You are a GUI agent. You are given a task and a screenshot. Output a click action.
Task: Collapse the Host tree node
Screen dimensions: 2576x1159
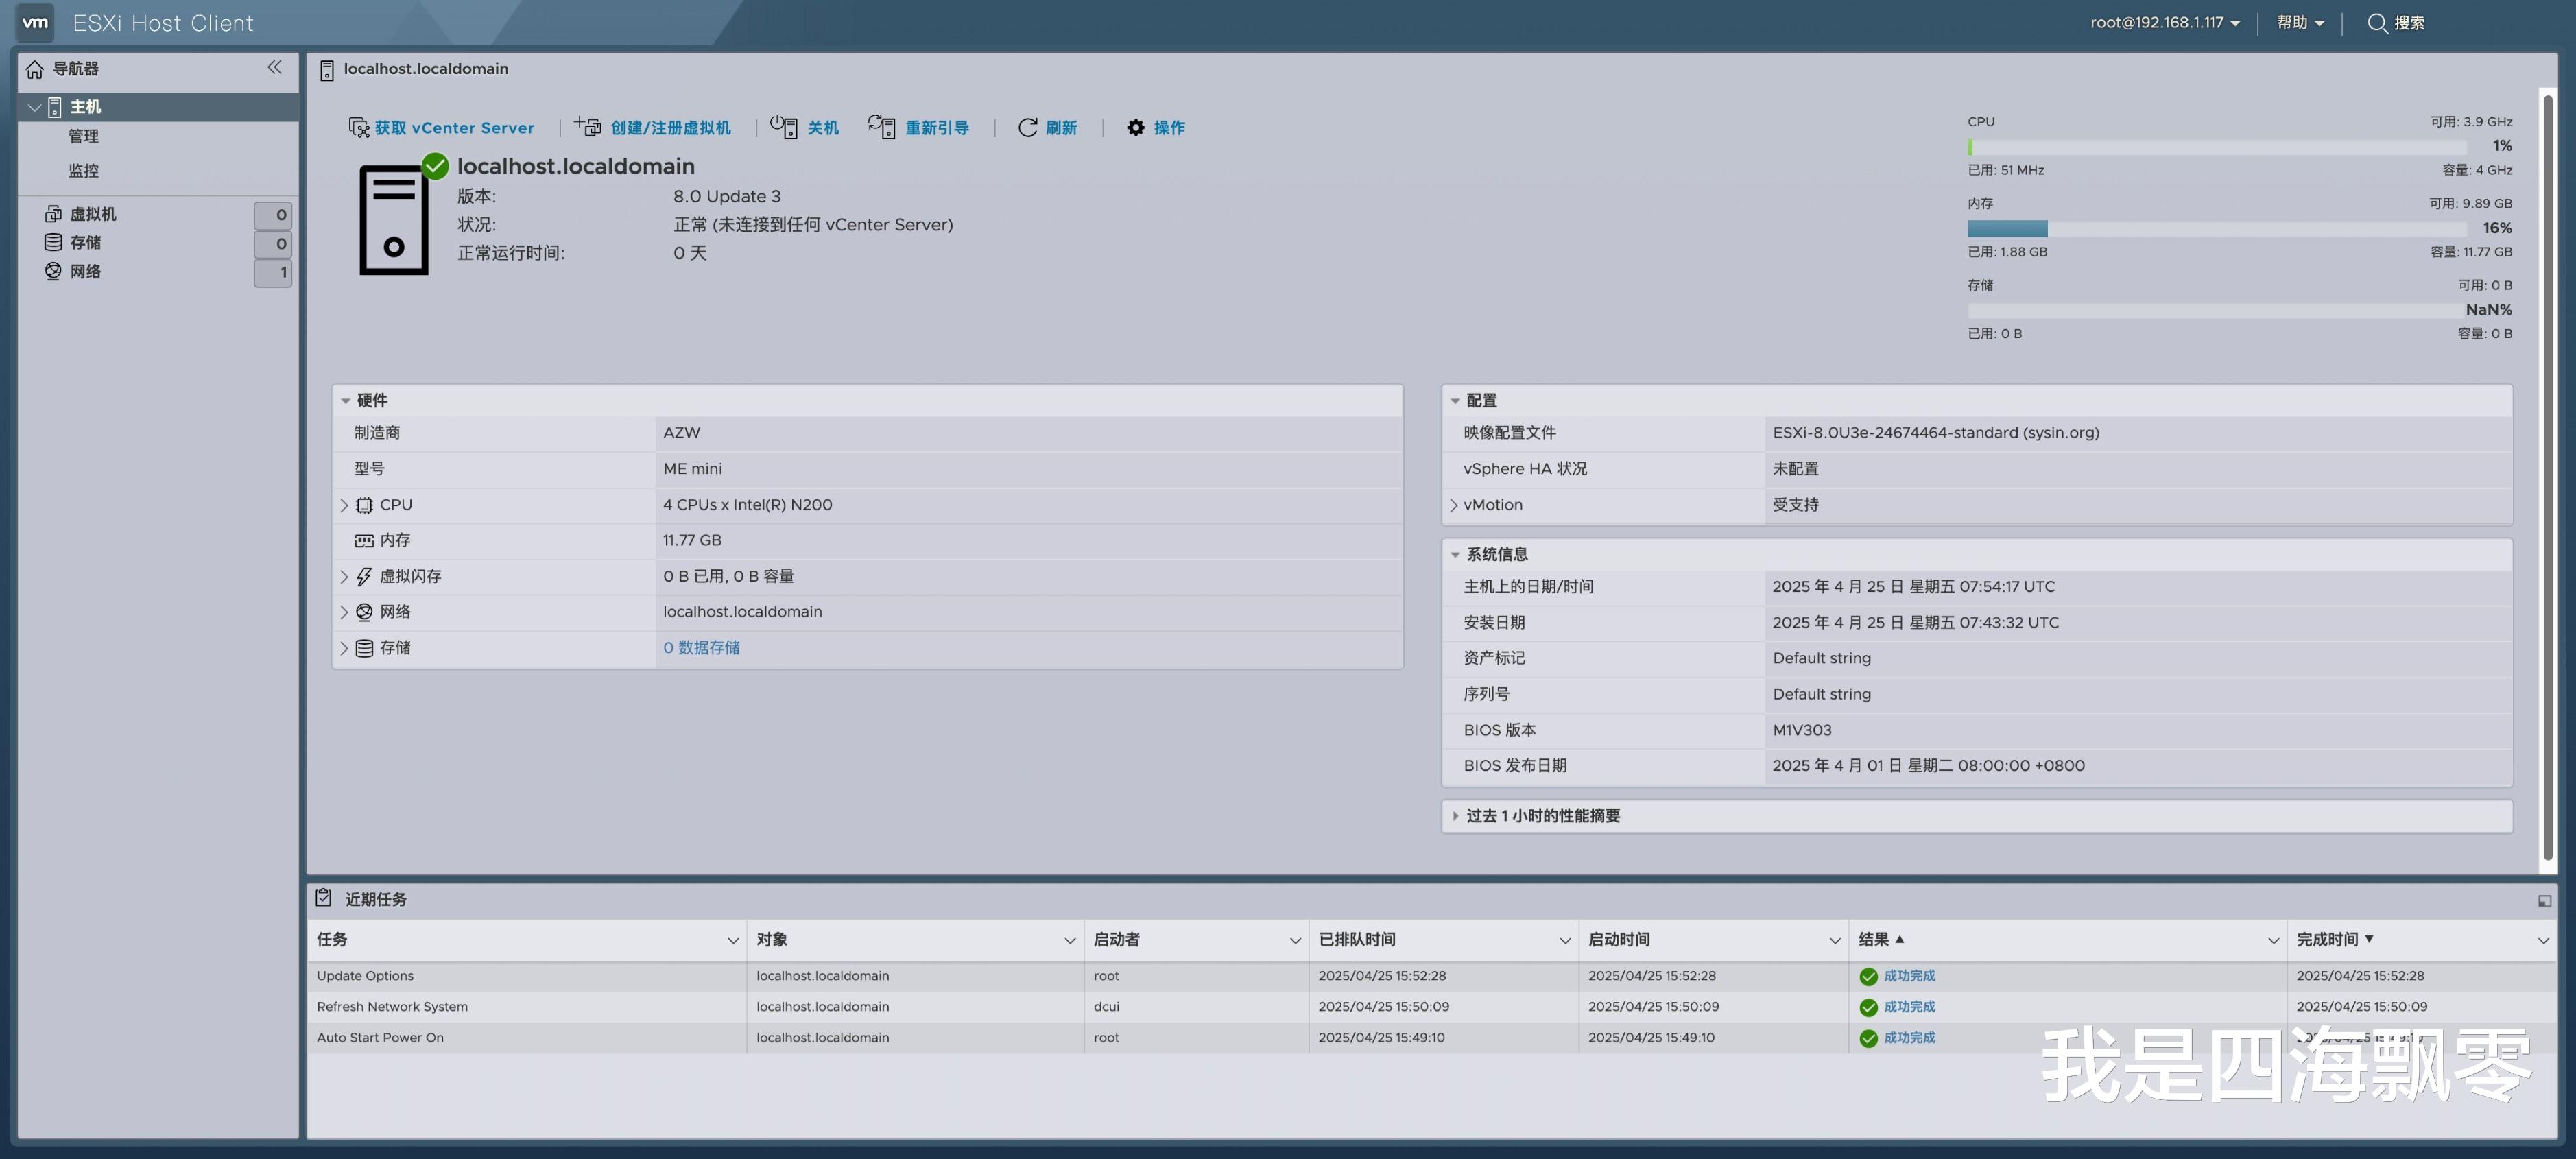pyautogui.click(x=35, y=107)
